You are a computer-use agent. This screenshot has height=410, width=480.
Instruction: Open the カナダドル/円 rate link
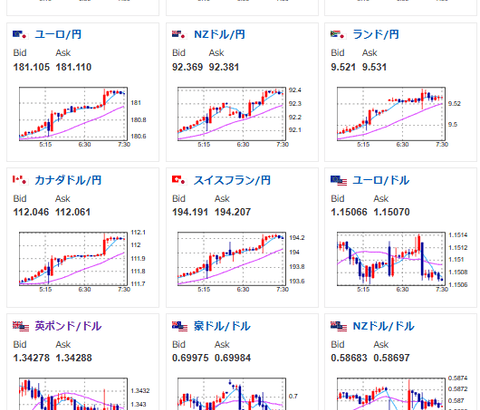(x=68, y=180)
